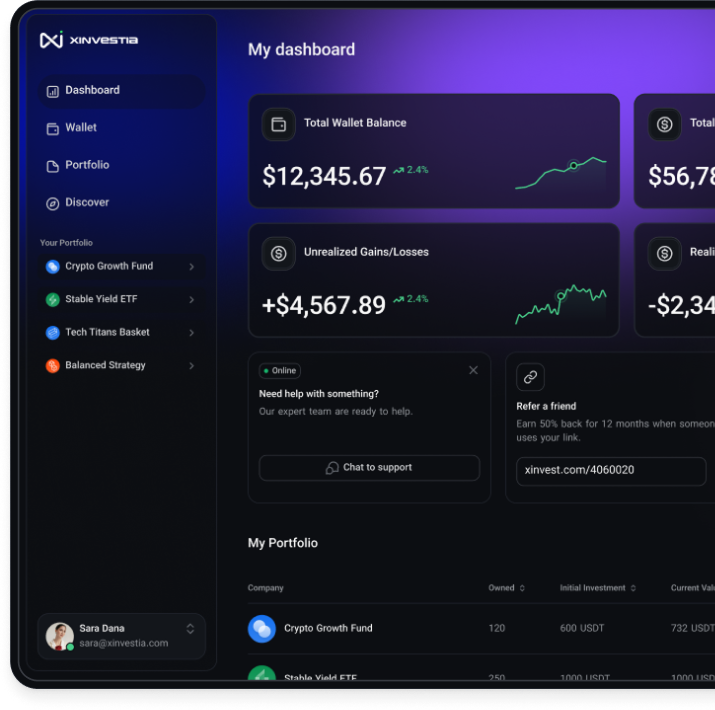Go to Discover in the sidebar

tap(87, 203)
